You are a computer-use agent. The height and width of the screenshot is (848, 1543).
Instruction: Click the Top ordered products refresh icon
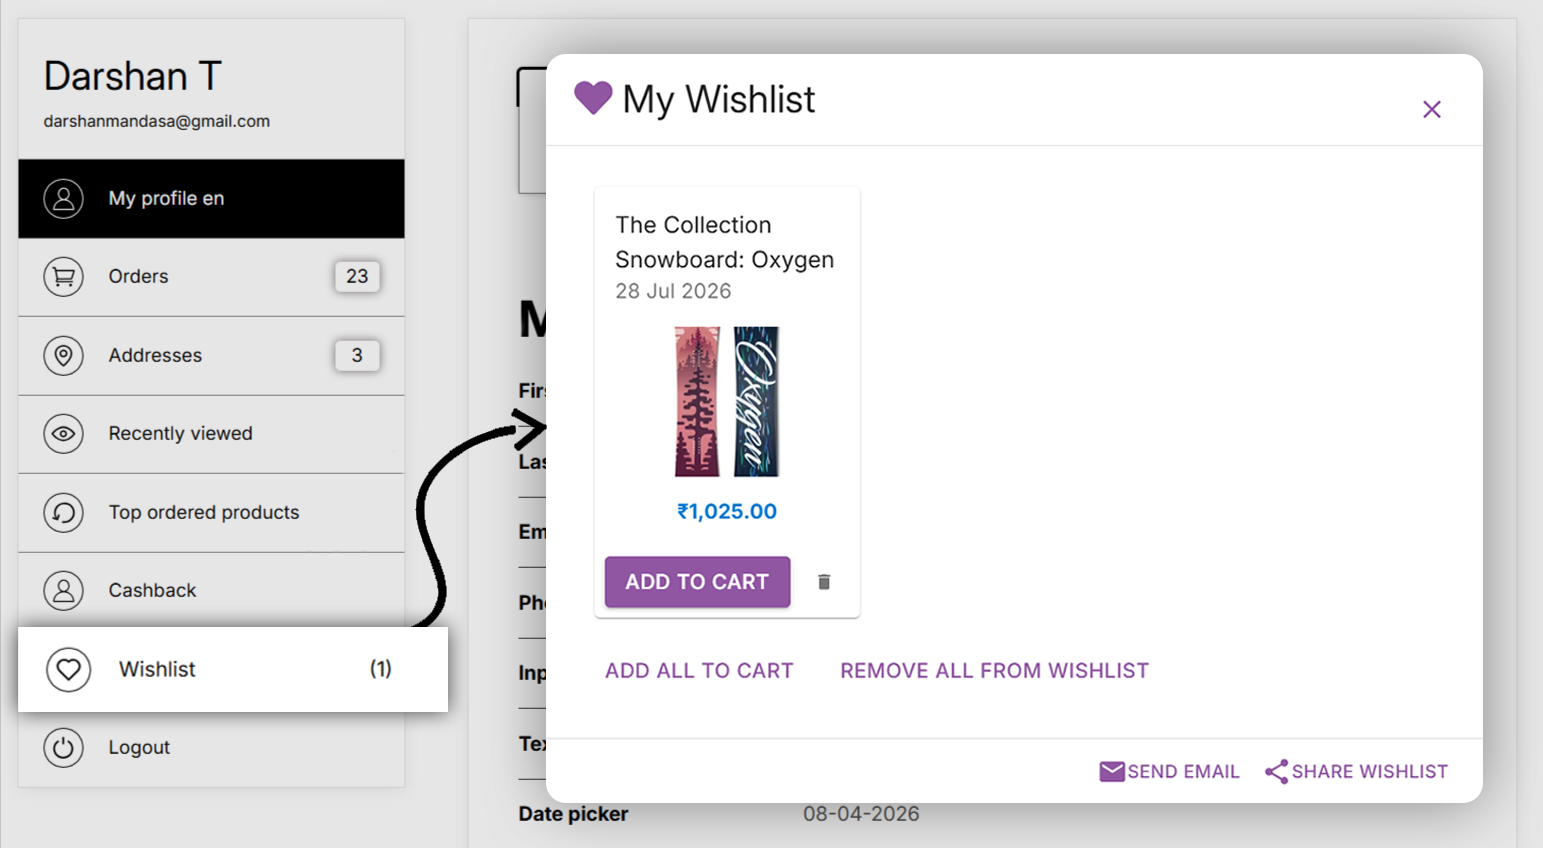click(63, 512)
